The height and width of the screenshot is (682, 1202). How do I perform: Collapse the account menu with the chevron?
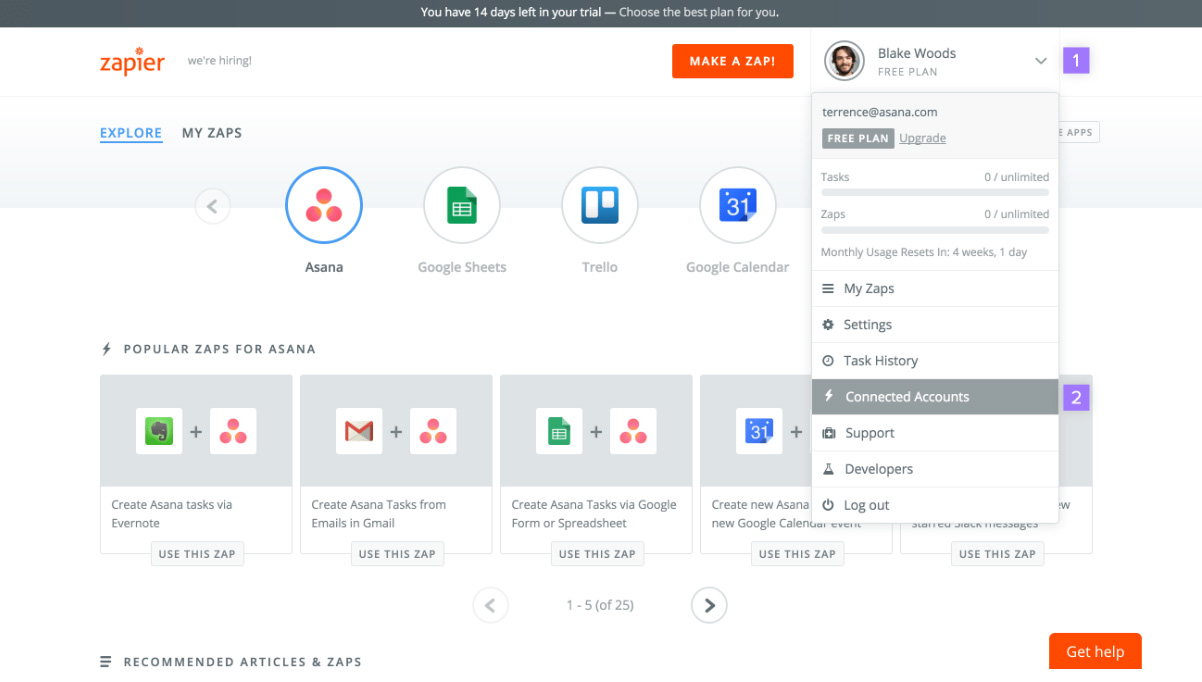pyautogui.click(x=1041, y=61)
